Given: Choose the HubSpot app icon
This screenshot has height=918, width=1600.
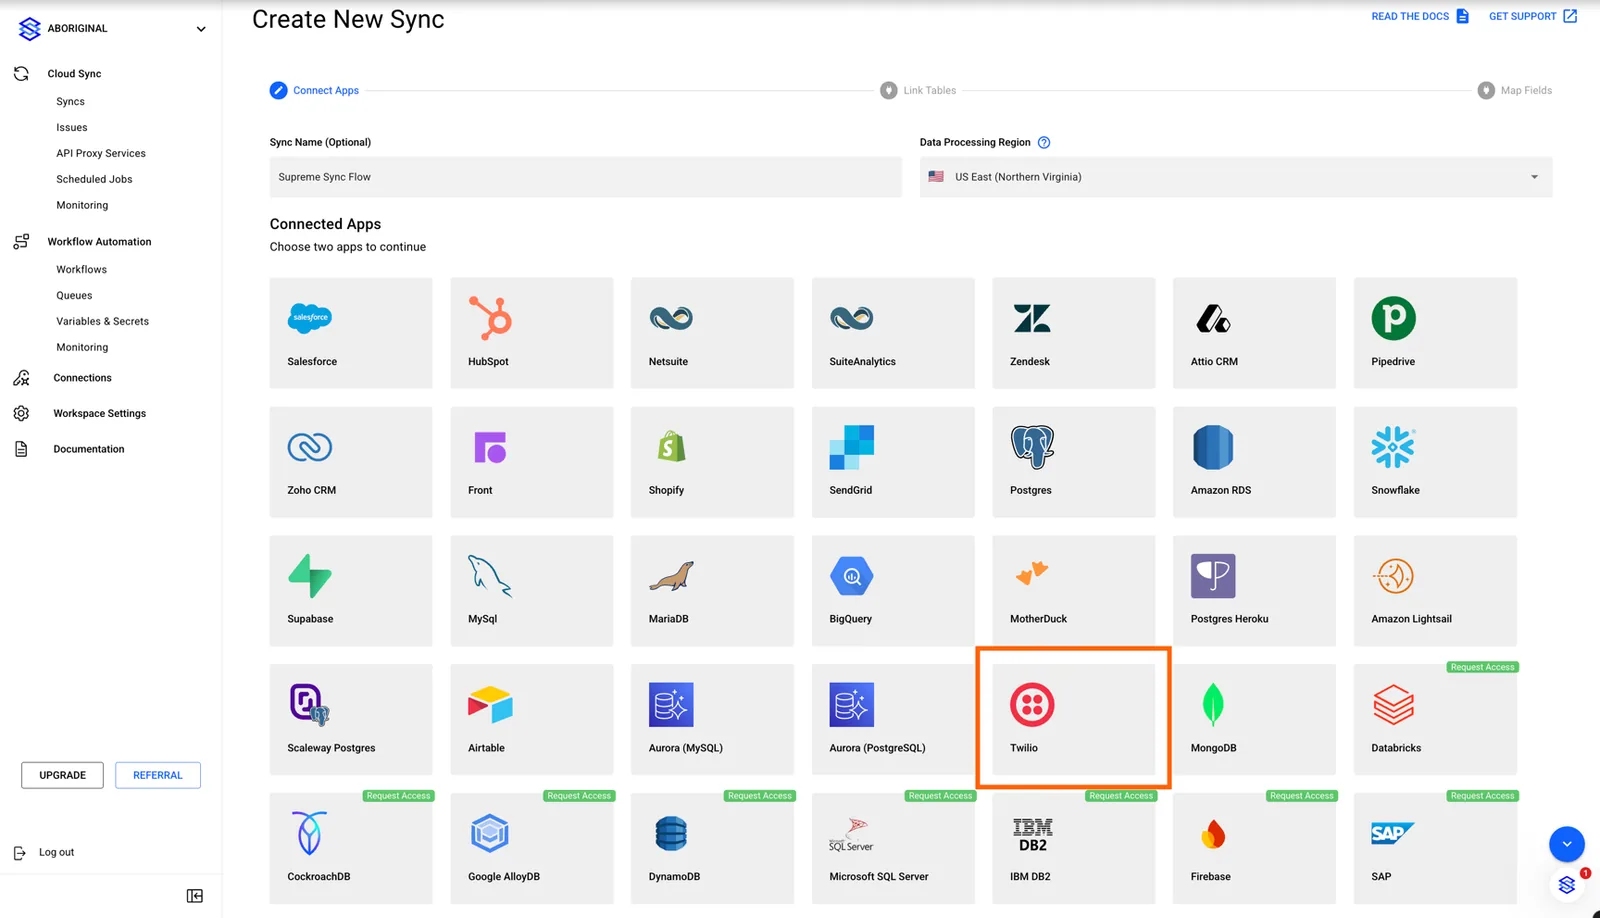Looking at the screenshot, I should (490, 318).
